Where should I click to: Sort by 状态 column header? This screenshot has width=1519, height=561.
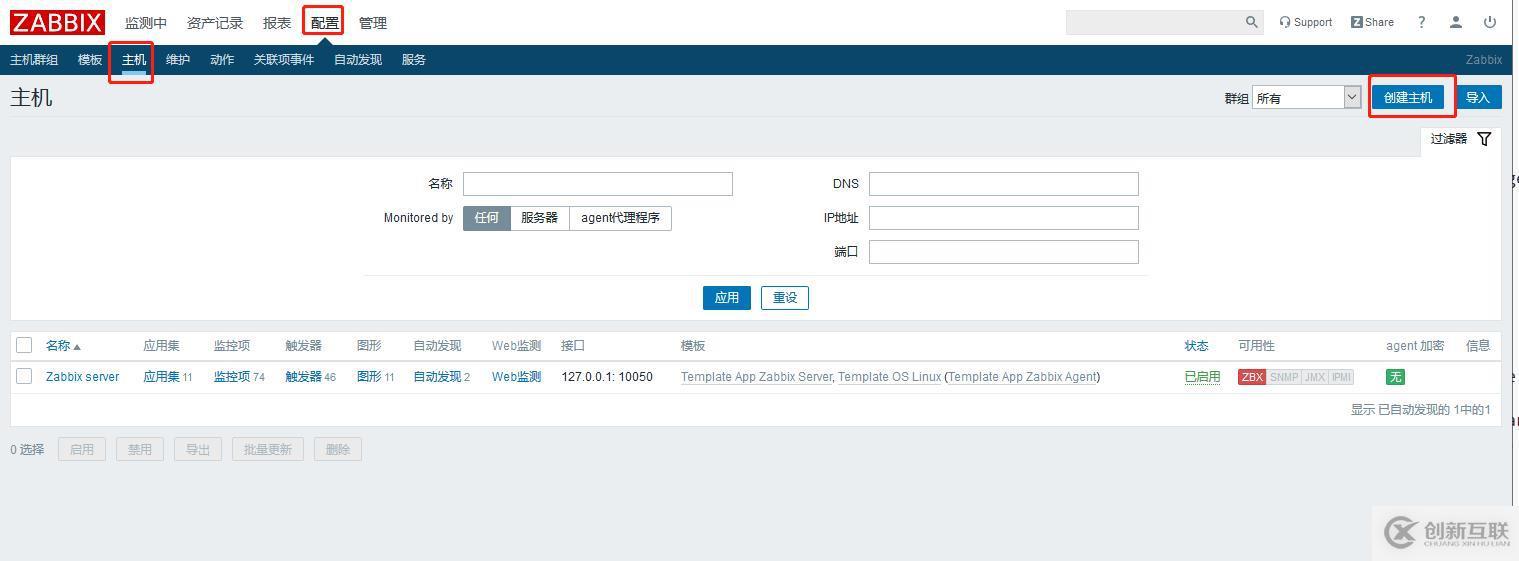click(x=1197, y=346)
